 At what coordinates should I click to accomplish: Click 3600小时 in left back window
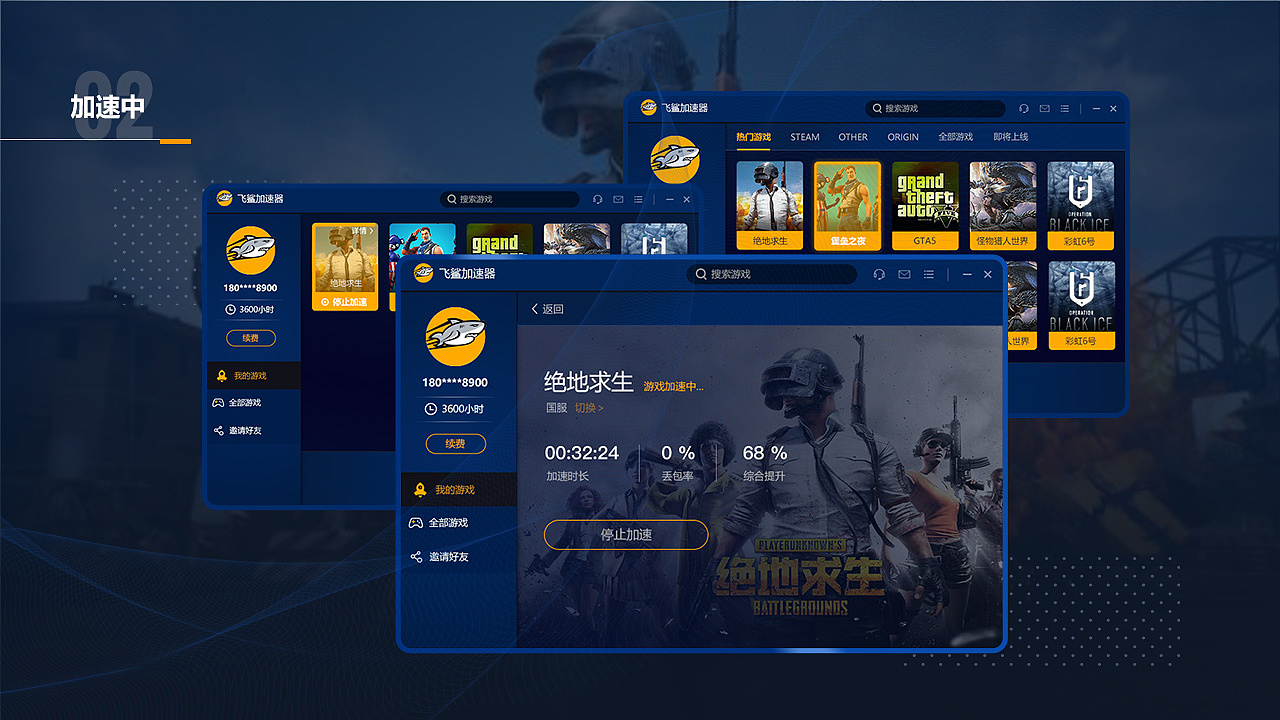(251, 310)
